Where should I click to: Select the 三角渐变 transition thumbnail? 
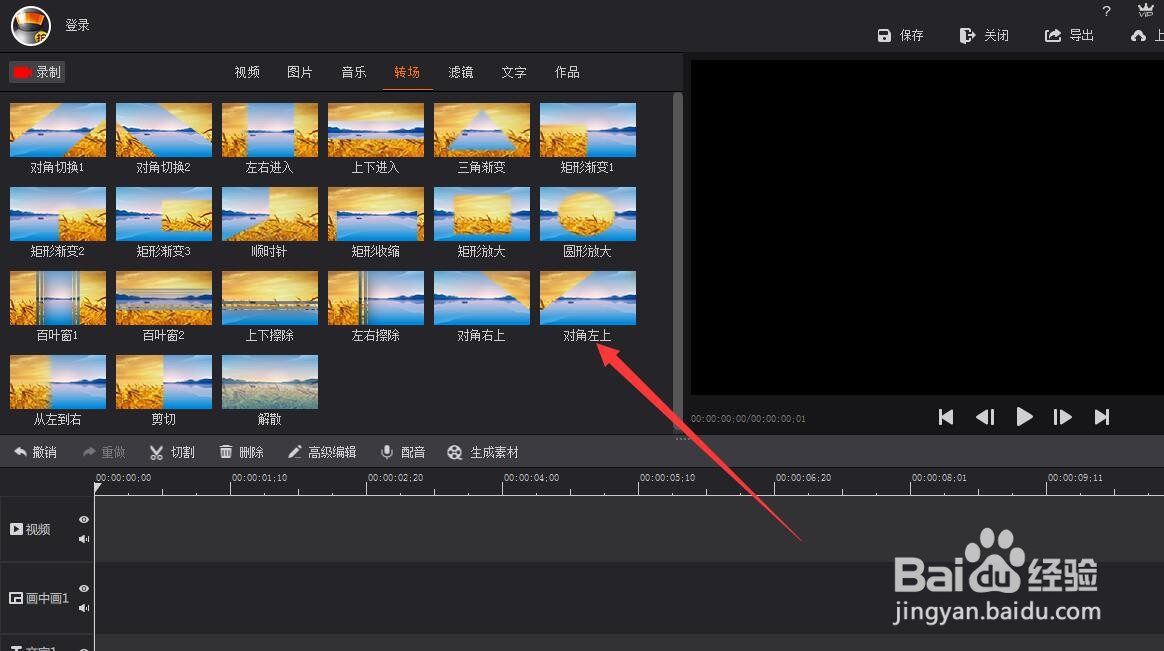click(482, 130)
